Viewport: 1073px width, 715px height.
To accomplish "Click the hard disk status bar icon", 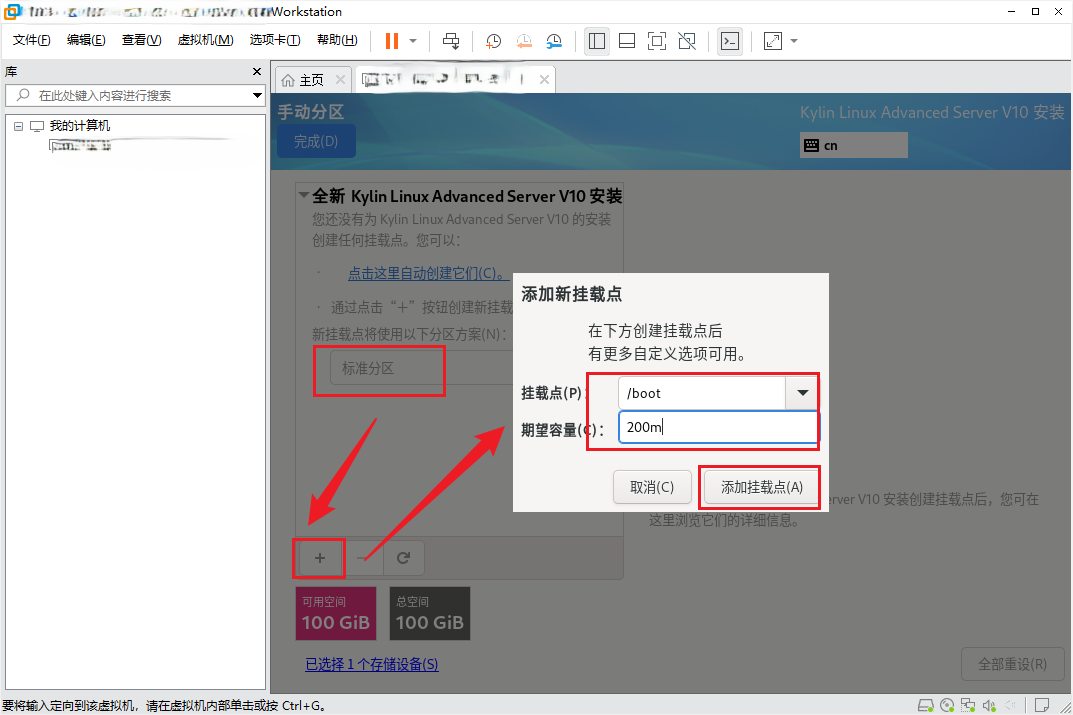I will coord(926,705).
